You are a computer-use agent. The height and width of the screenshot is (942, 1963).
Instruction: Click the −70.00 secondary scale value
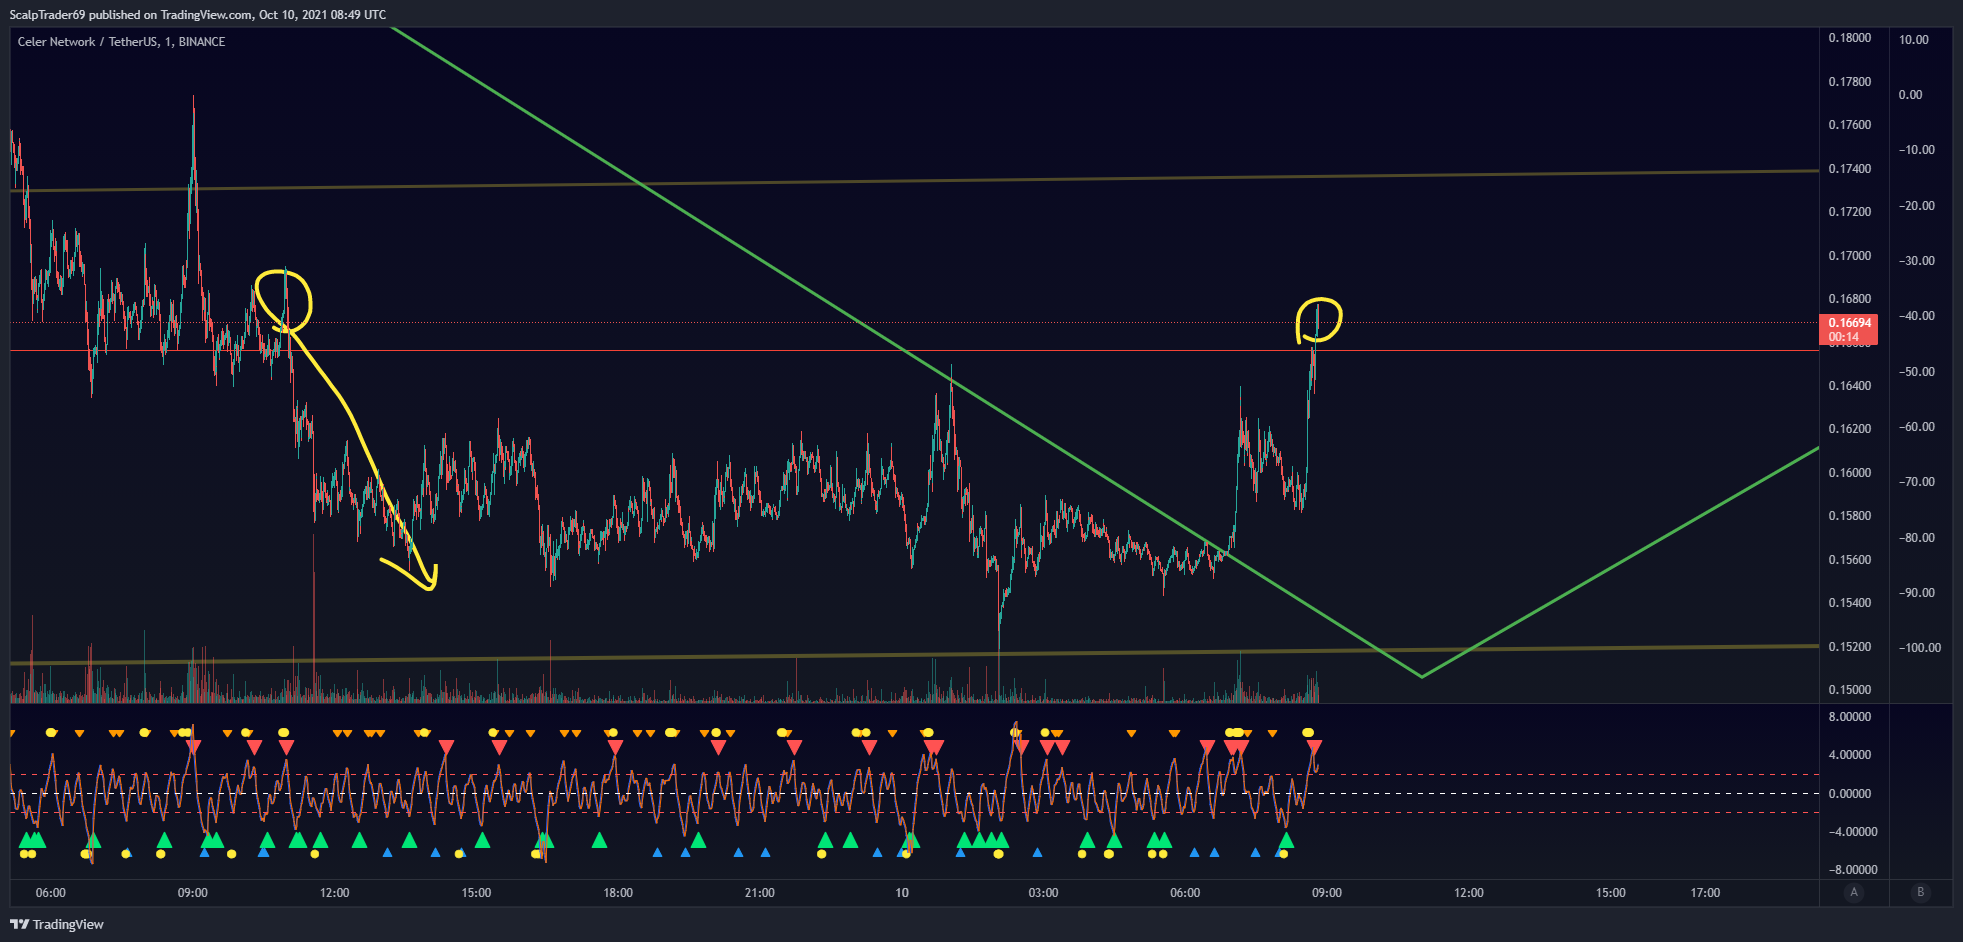point(1917,482)
